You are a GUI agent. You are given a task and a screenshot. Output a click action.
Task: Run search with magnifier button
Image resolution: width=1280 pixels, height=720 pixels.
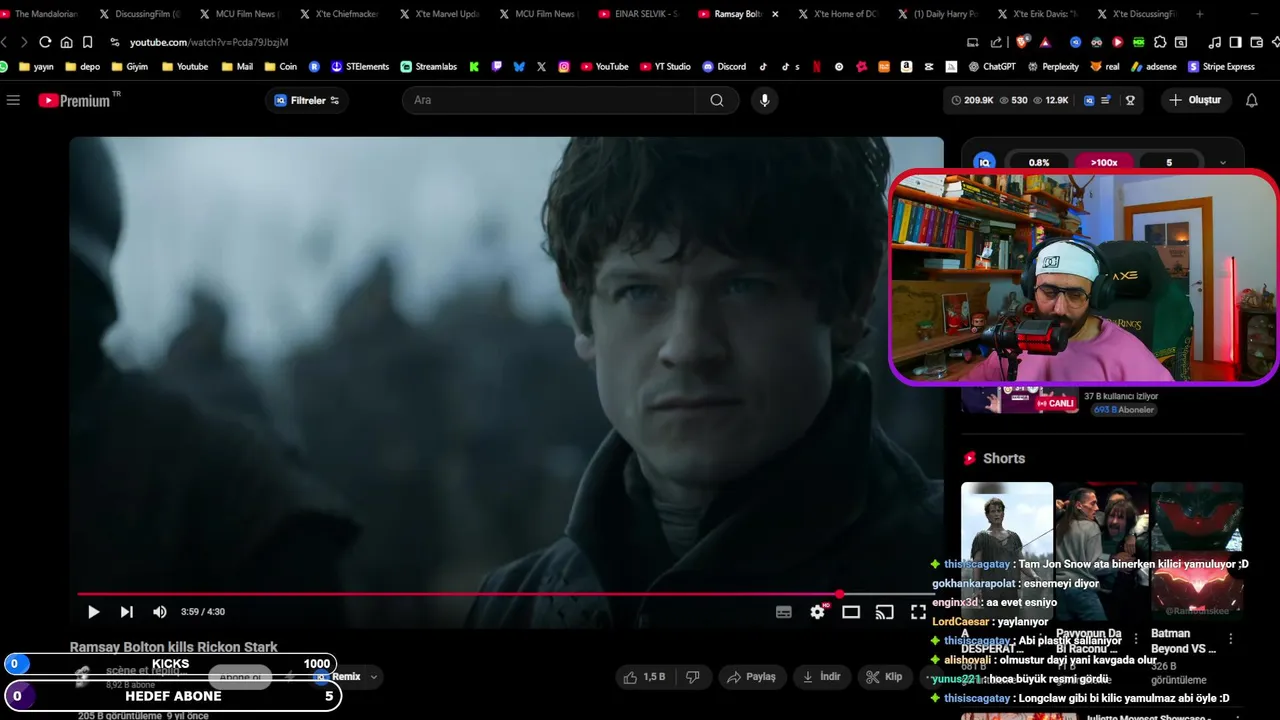[x=717, y=100]
